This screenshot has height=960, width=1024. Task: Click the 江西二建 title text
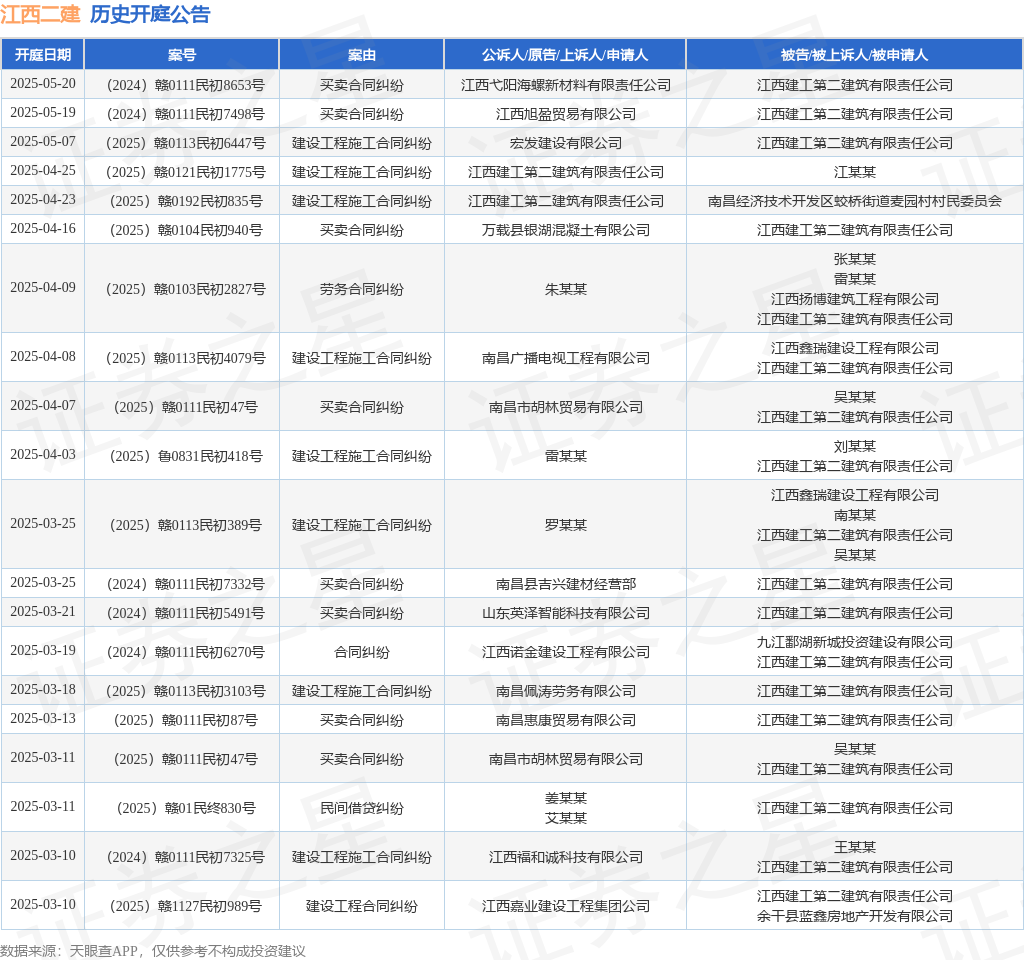pos(40,14)
